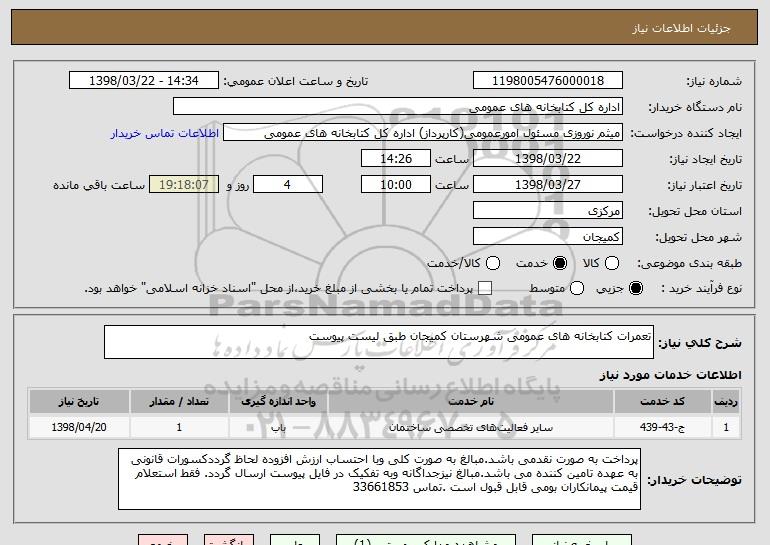Click the remaining time countdown 19:18:07
Image resolution: width=770 pixels, height=545 pixels.
[184, 185]
